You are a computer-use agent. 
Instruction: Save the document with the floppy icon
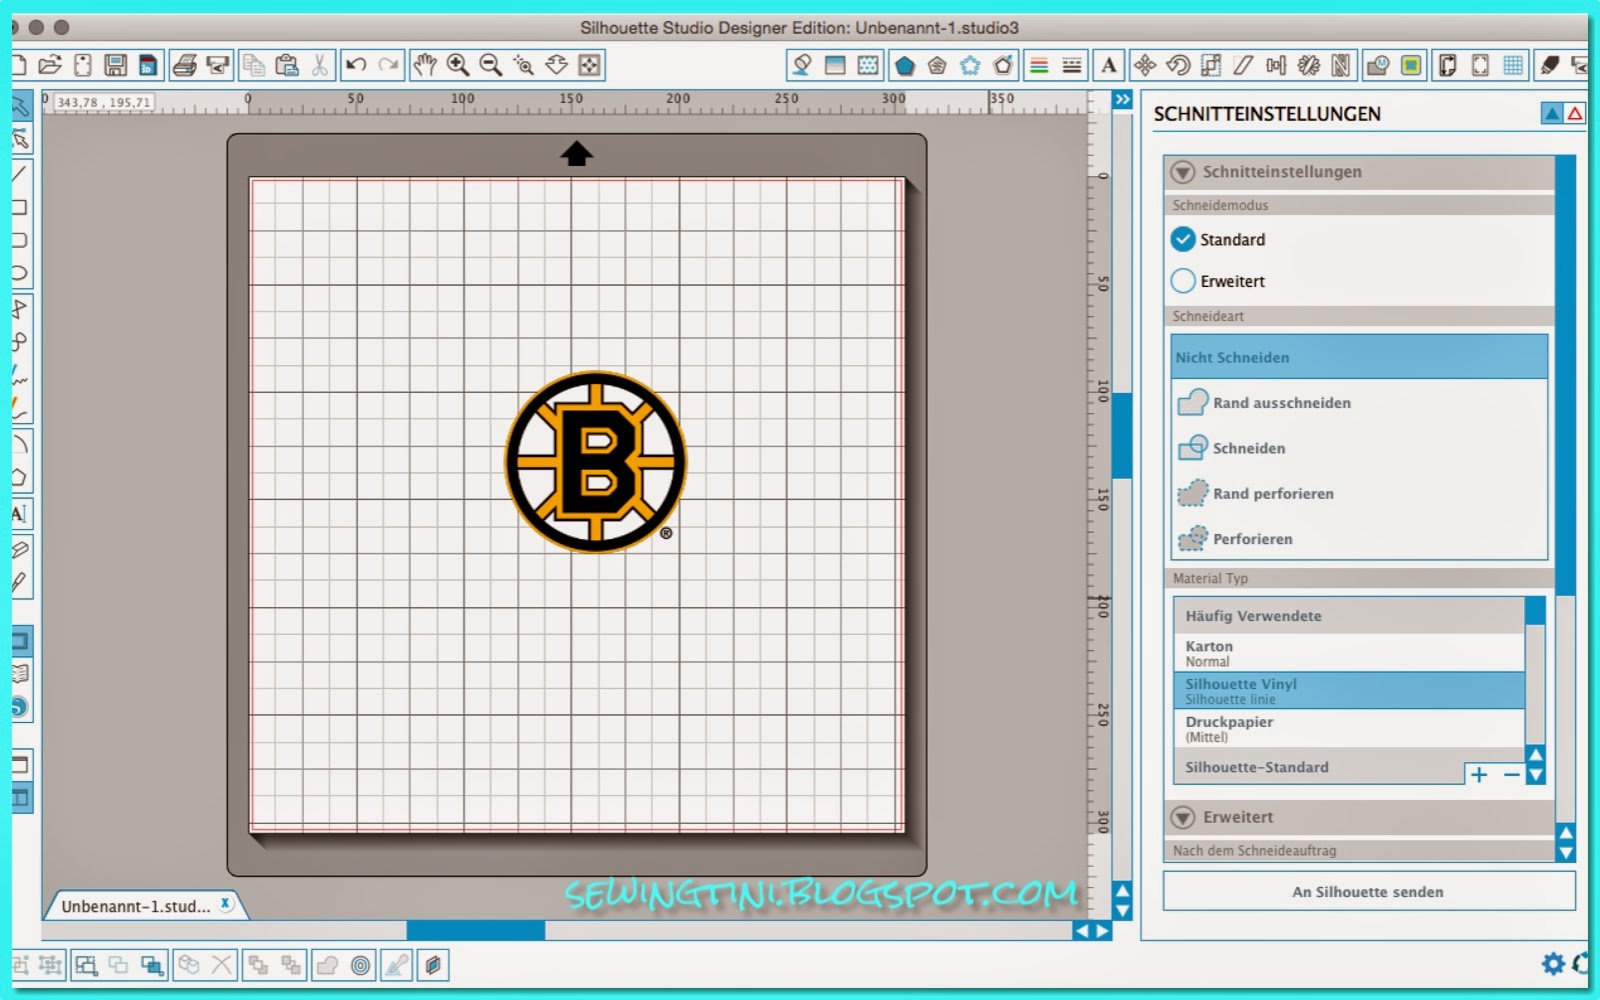[x=116, y=66]
